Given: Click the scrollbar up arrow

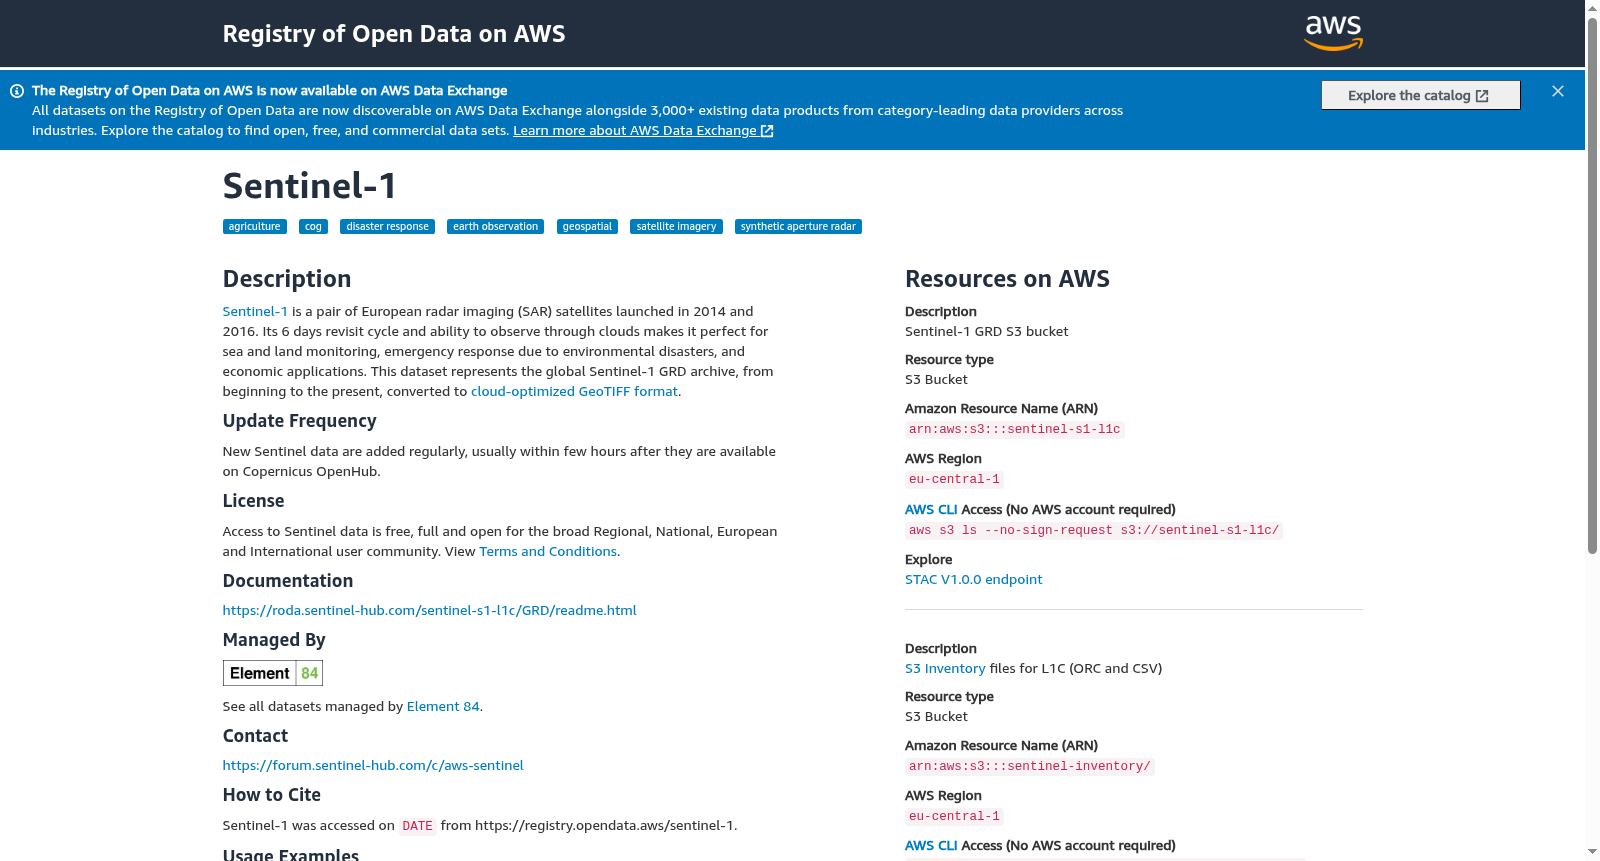Looking at the screenshot, I should coord(1592,8).
